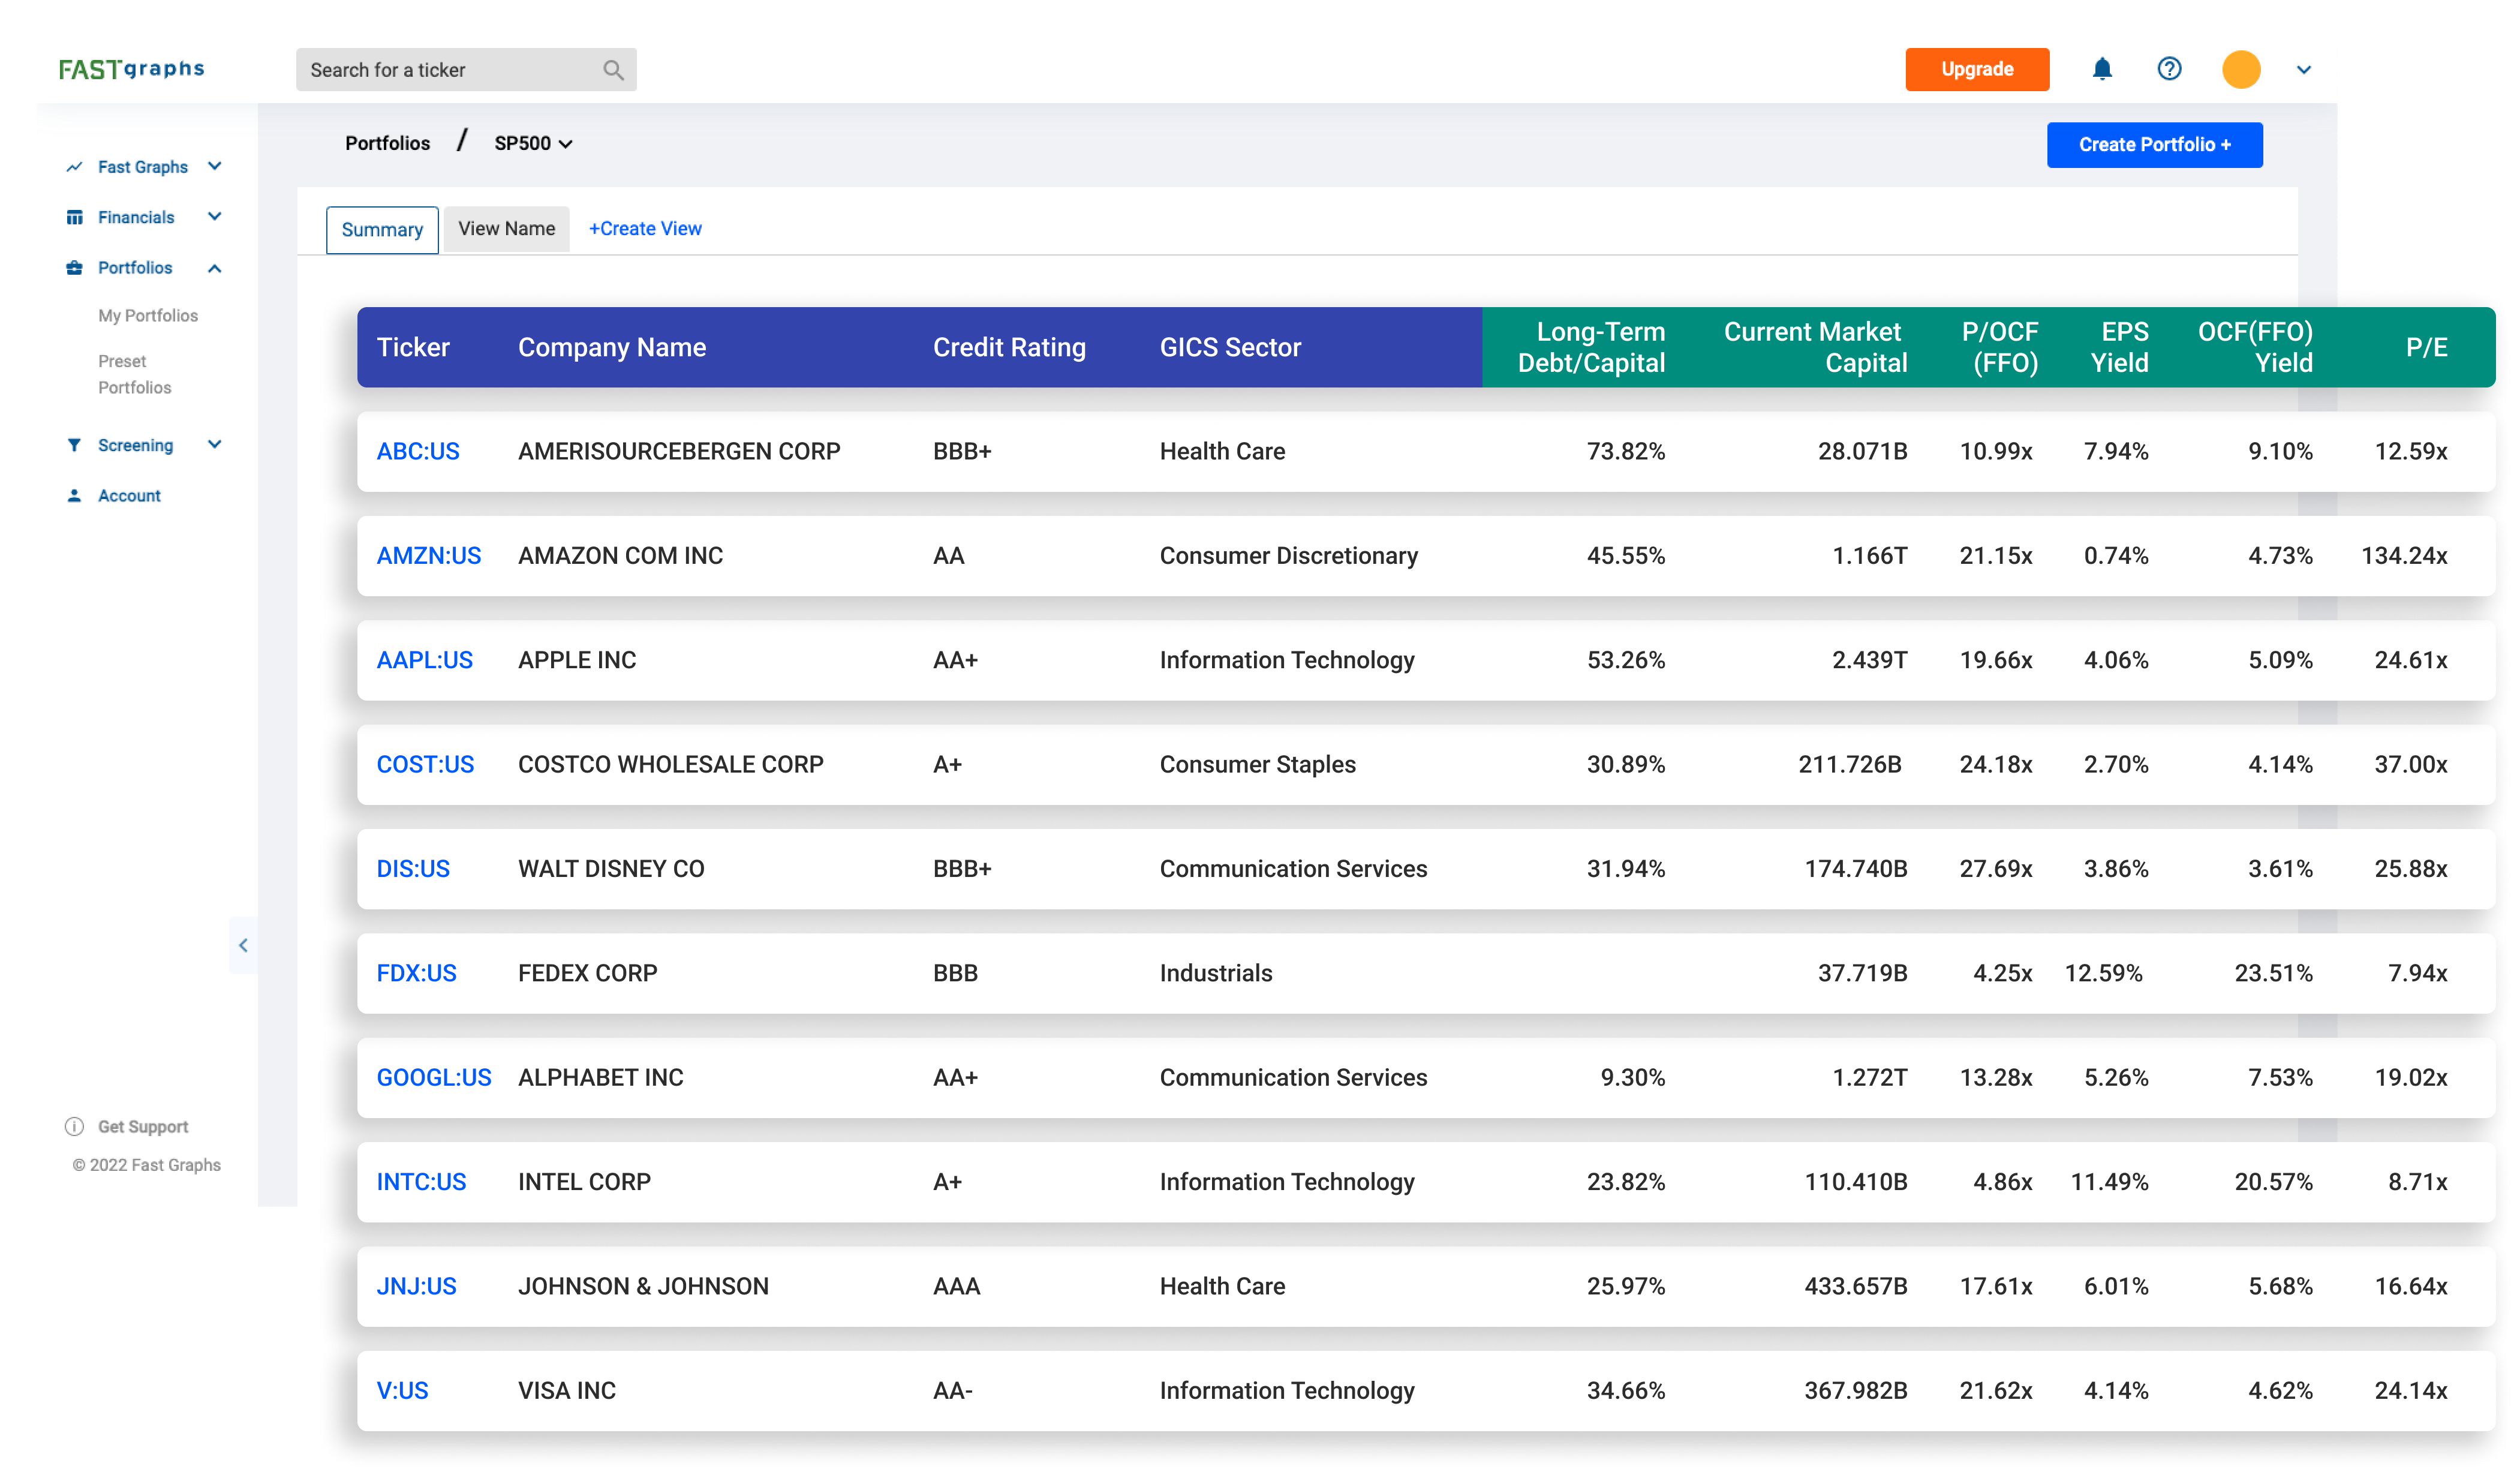Open the SP500 portfolio dropdown
Viewport: 2520px width, 1472px height.
pos(533,143)
